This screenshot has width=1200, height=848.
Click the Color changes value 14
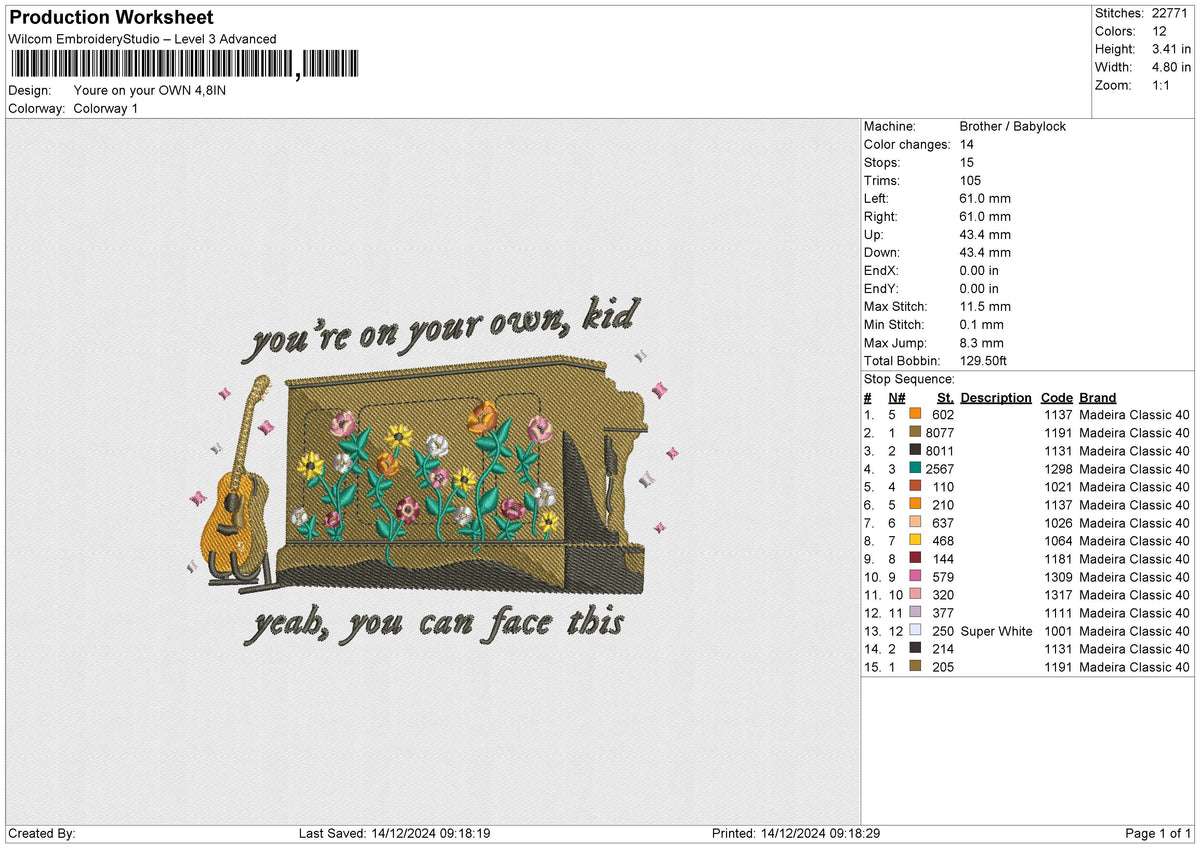[966, 145]
